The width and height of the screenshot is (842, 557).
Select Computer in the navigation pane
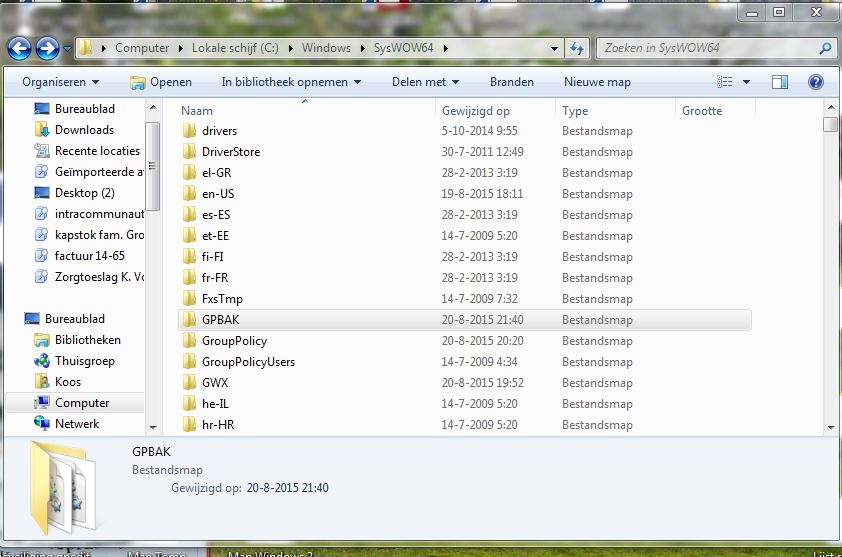point(72,402)
